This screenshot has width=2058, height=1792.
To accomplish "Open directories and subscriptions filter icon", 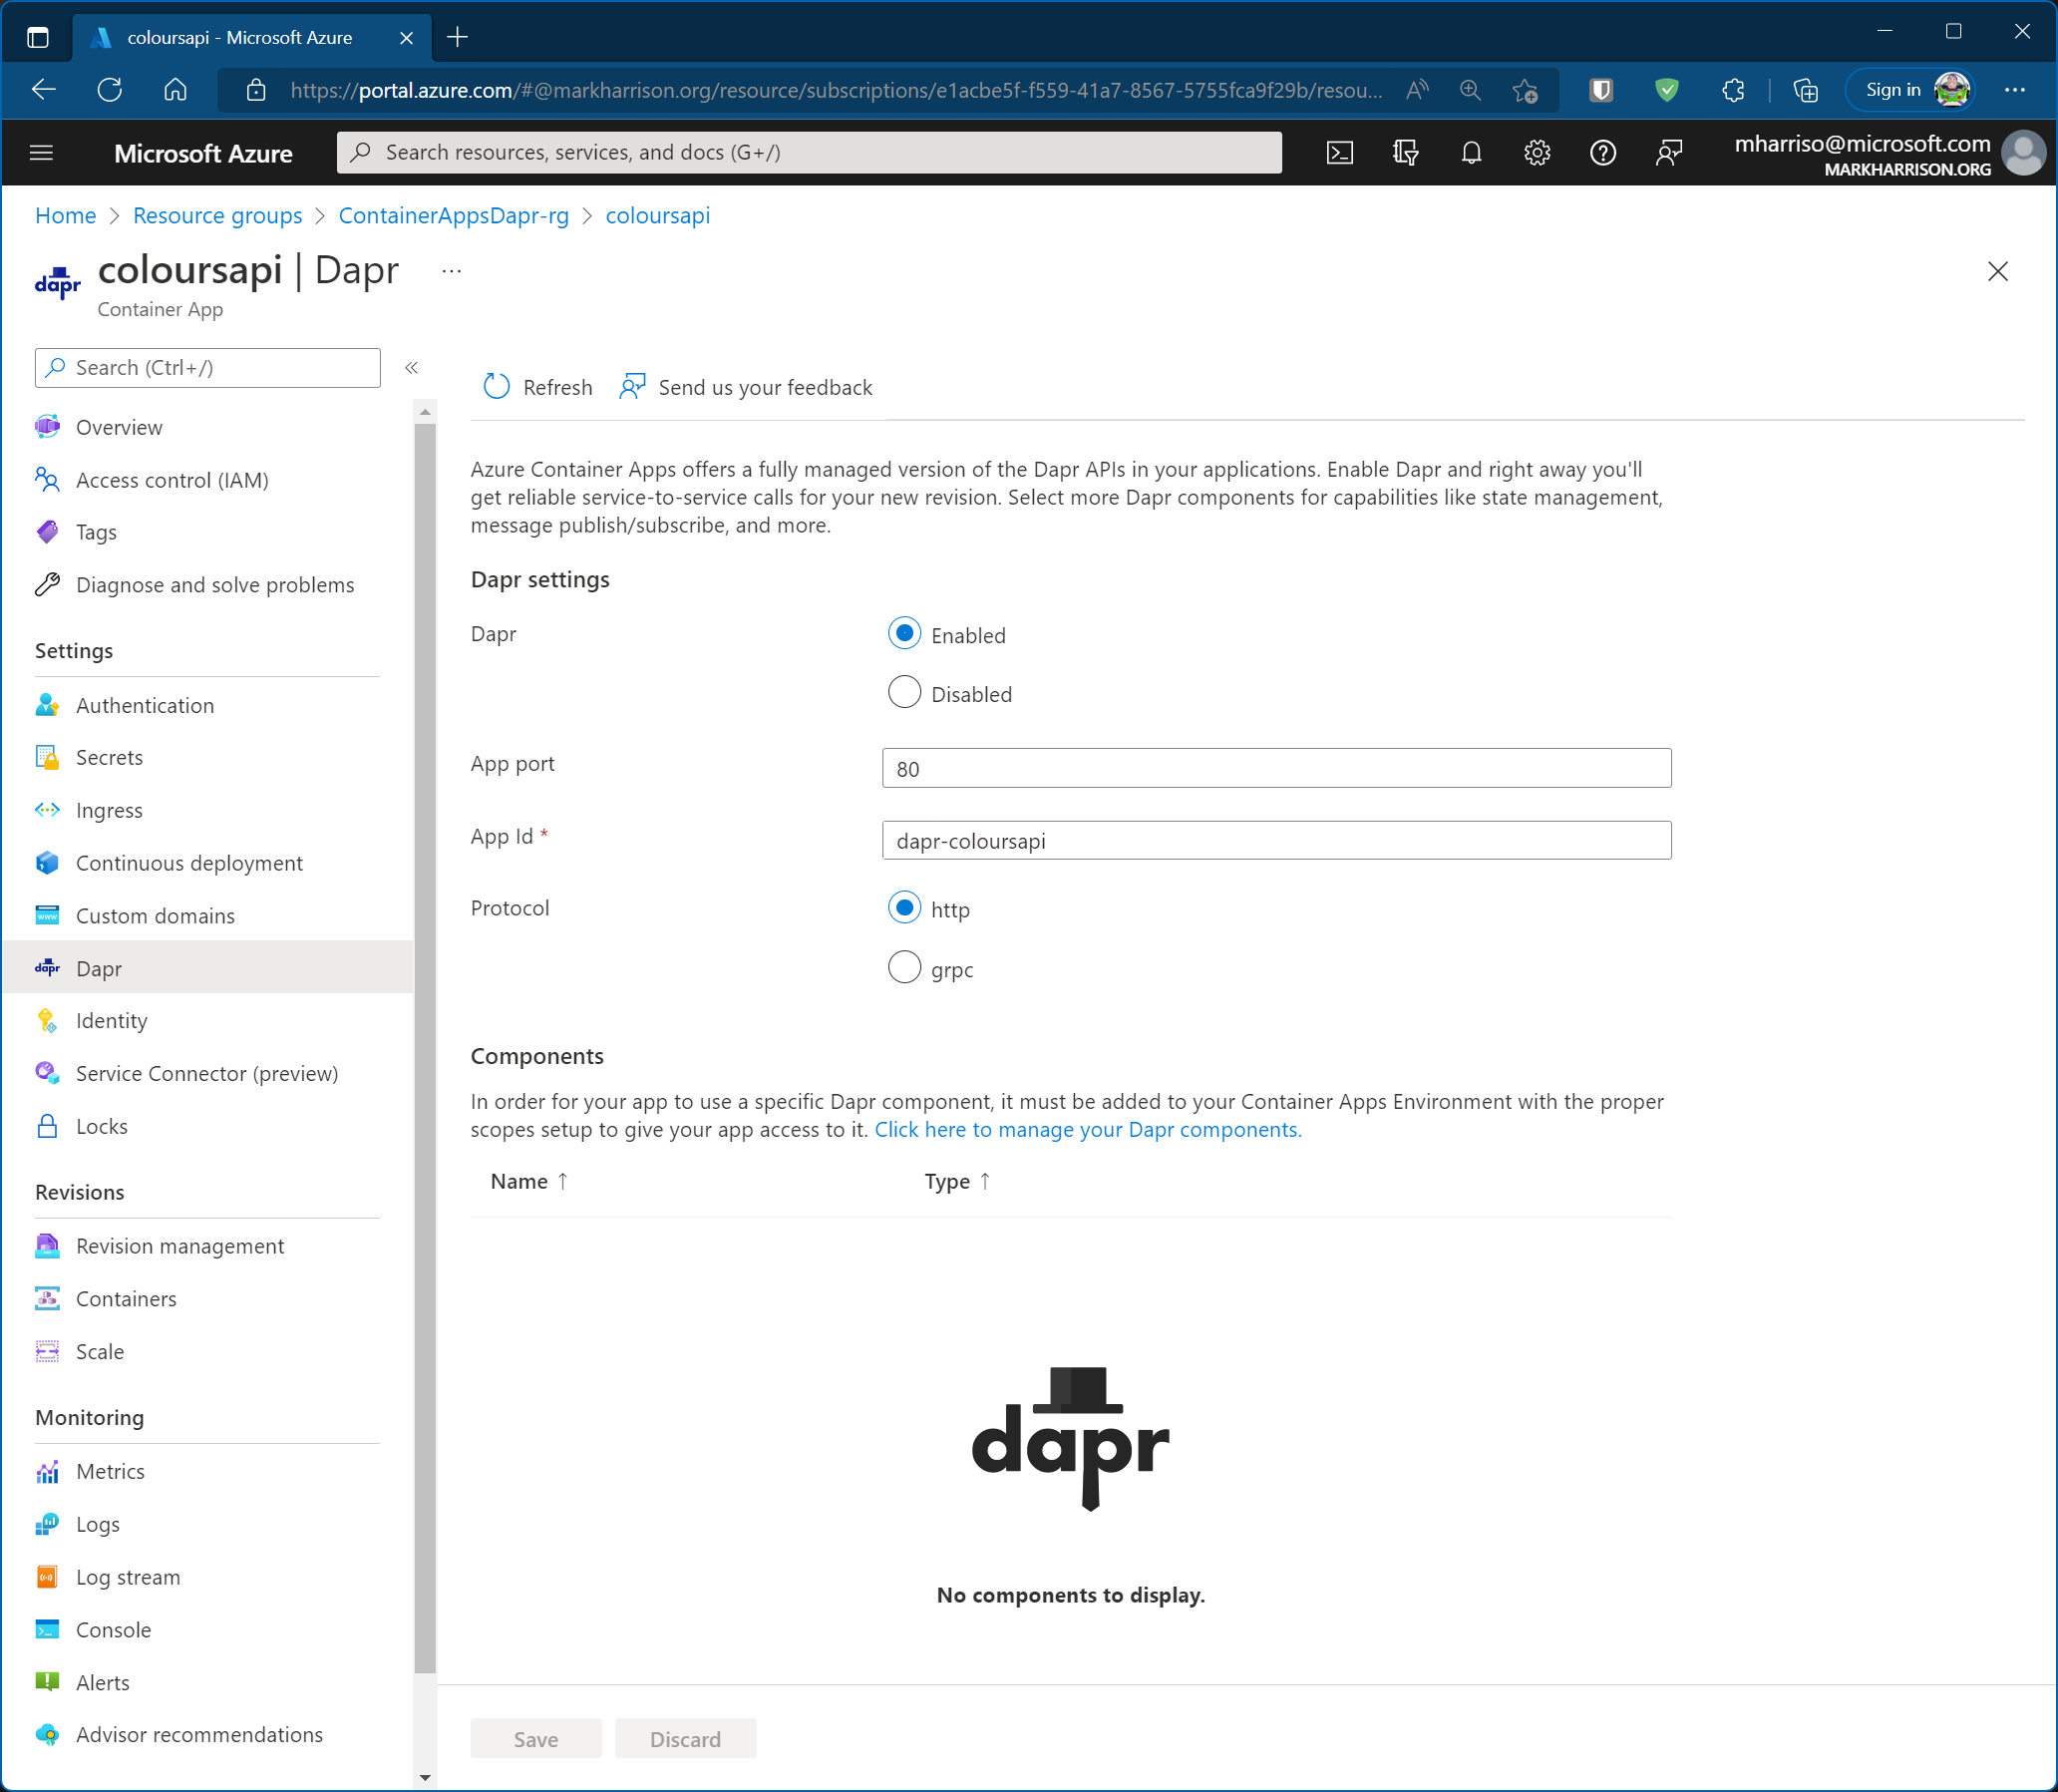I will pyautogui.click(x=1405, y=152).
